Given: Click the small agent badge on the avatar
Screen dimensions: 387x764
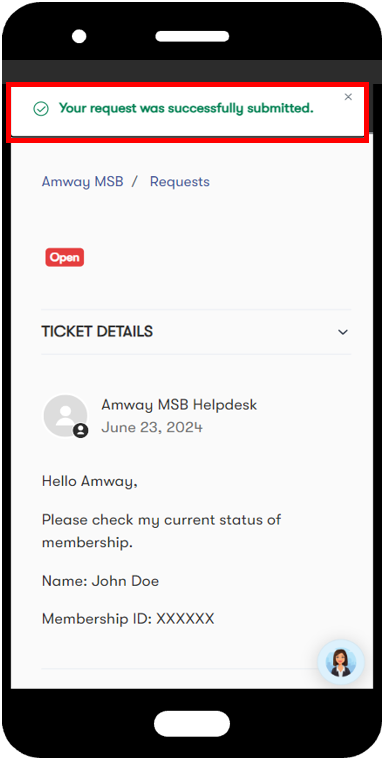Looking at the screenshot, I should click(x=81, y=431).
